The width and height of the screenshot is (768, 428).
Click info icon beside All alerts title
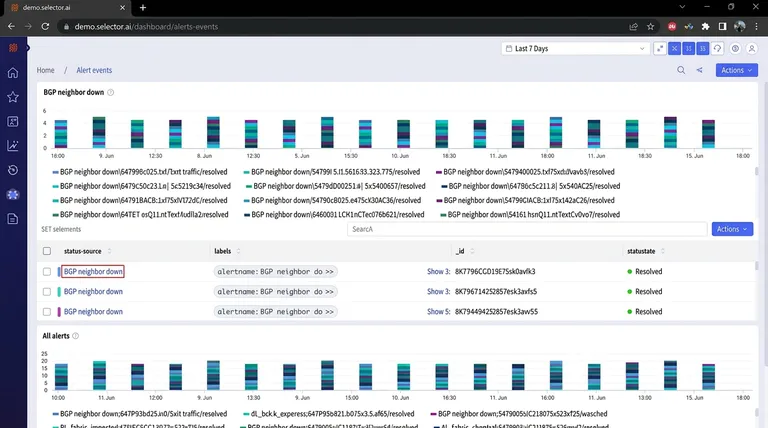[75, 336]
